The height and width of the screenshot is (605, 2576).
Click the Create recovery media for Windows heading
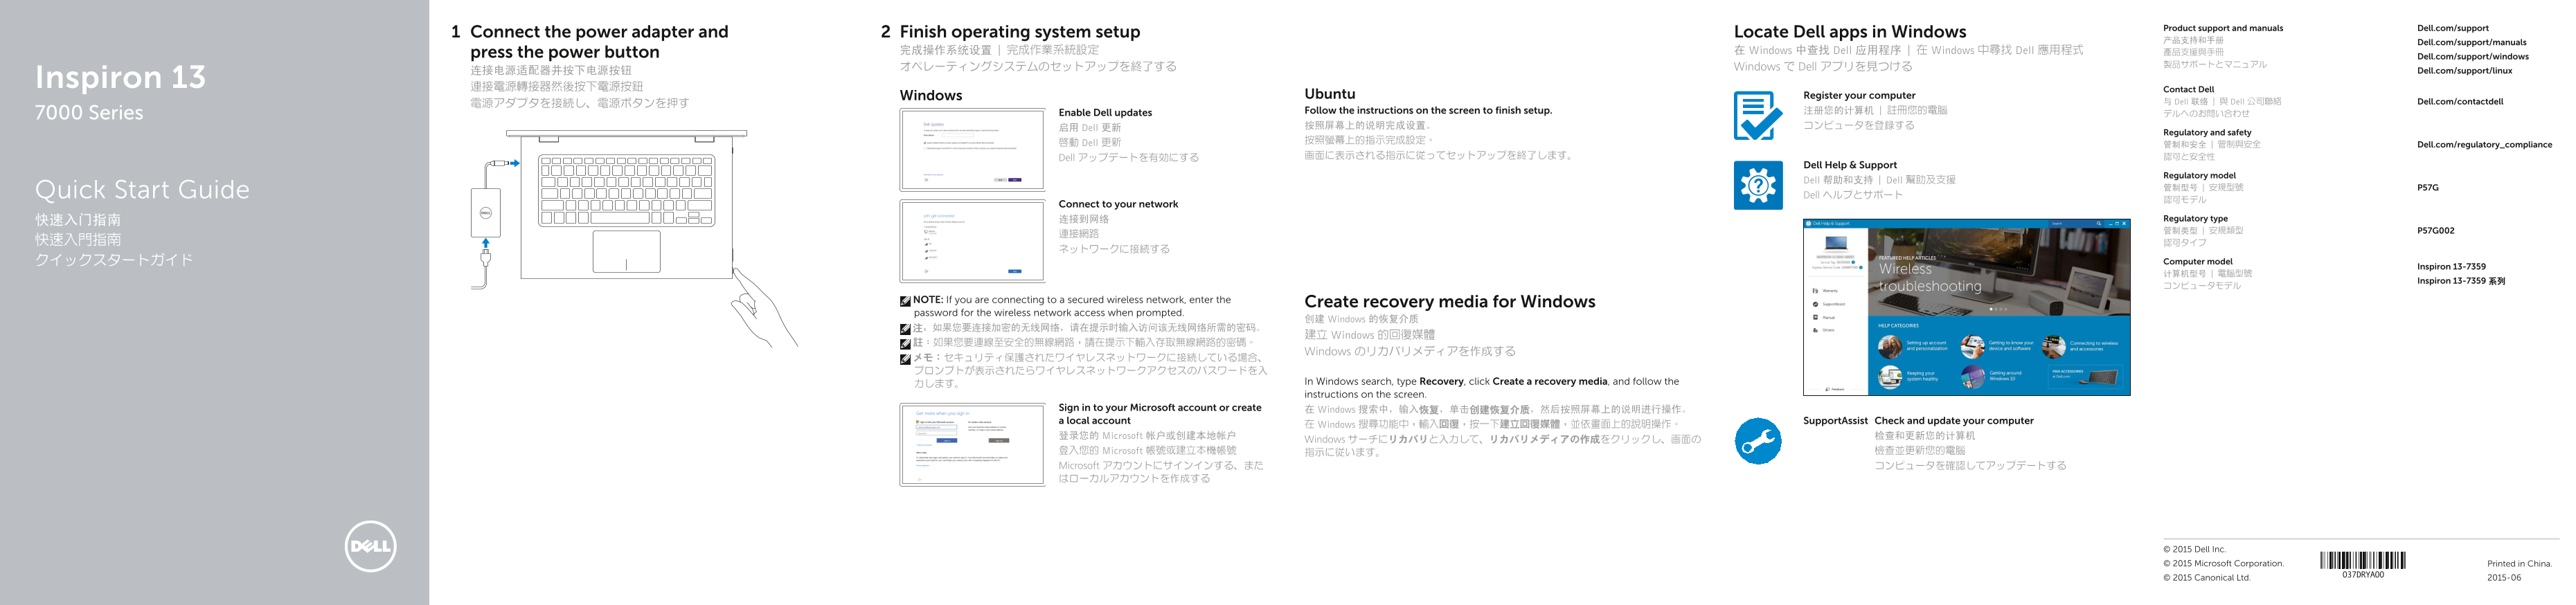pos(1450,301)
